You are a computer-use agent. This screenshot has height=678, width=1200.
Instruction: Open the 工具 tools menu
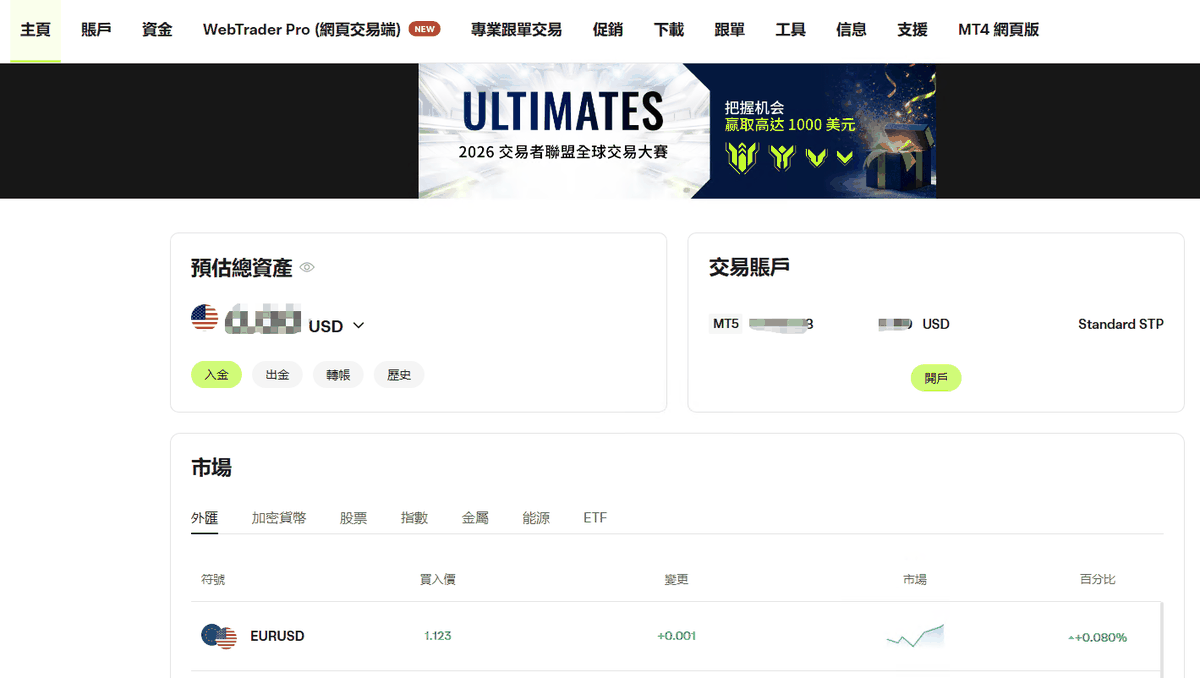pos(791,30)
